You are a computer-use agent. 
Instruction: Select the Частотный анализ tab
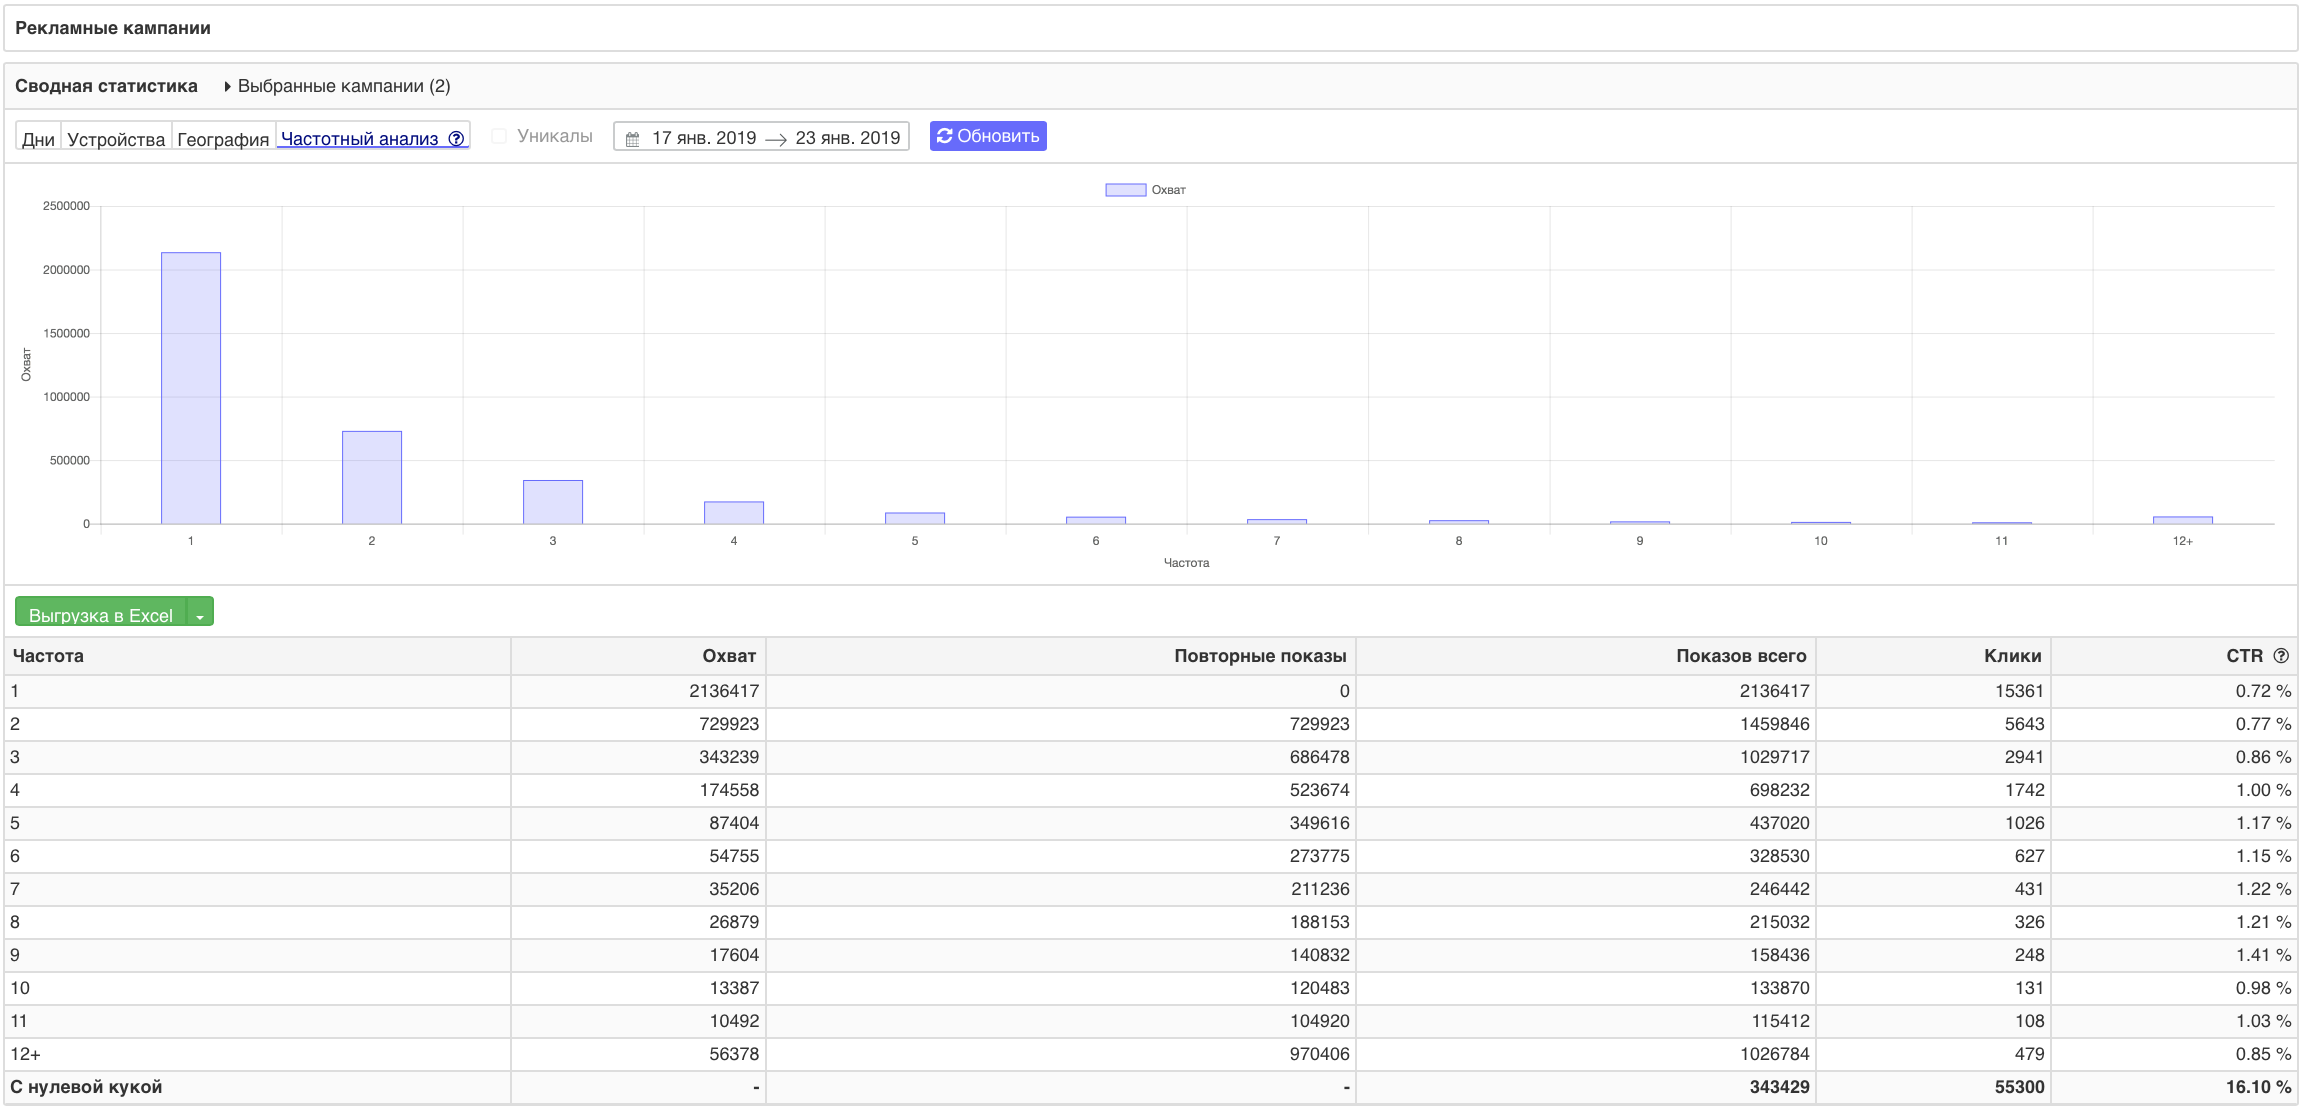pos(359,139)
